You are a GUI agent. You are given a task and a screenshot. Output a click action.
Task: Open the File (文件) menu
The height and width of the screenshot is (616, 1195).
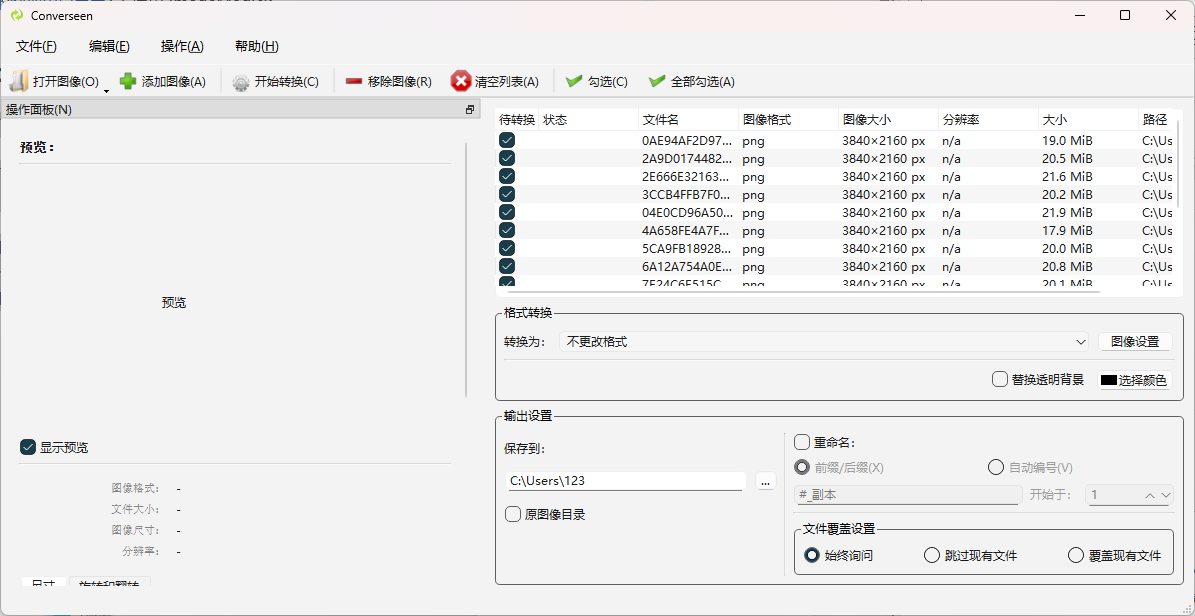(x=36, y=46)
